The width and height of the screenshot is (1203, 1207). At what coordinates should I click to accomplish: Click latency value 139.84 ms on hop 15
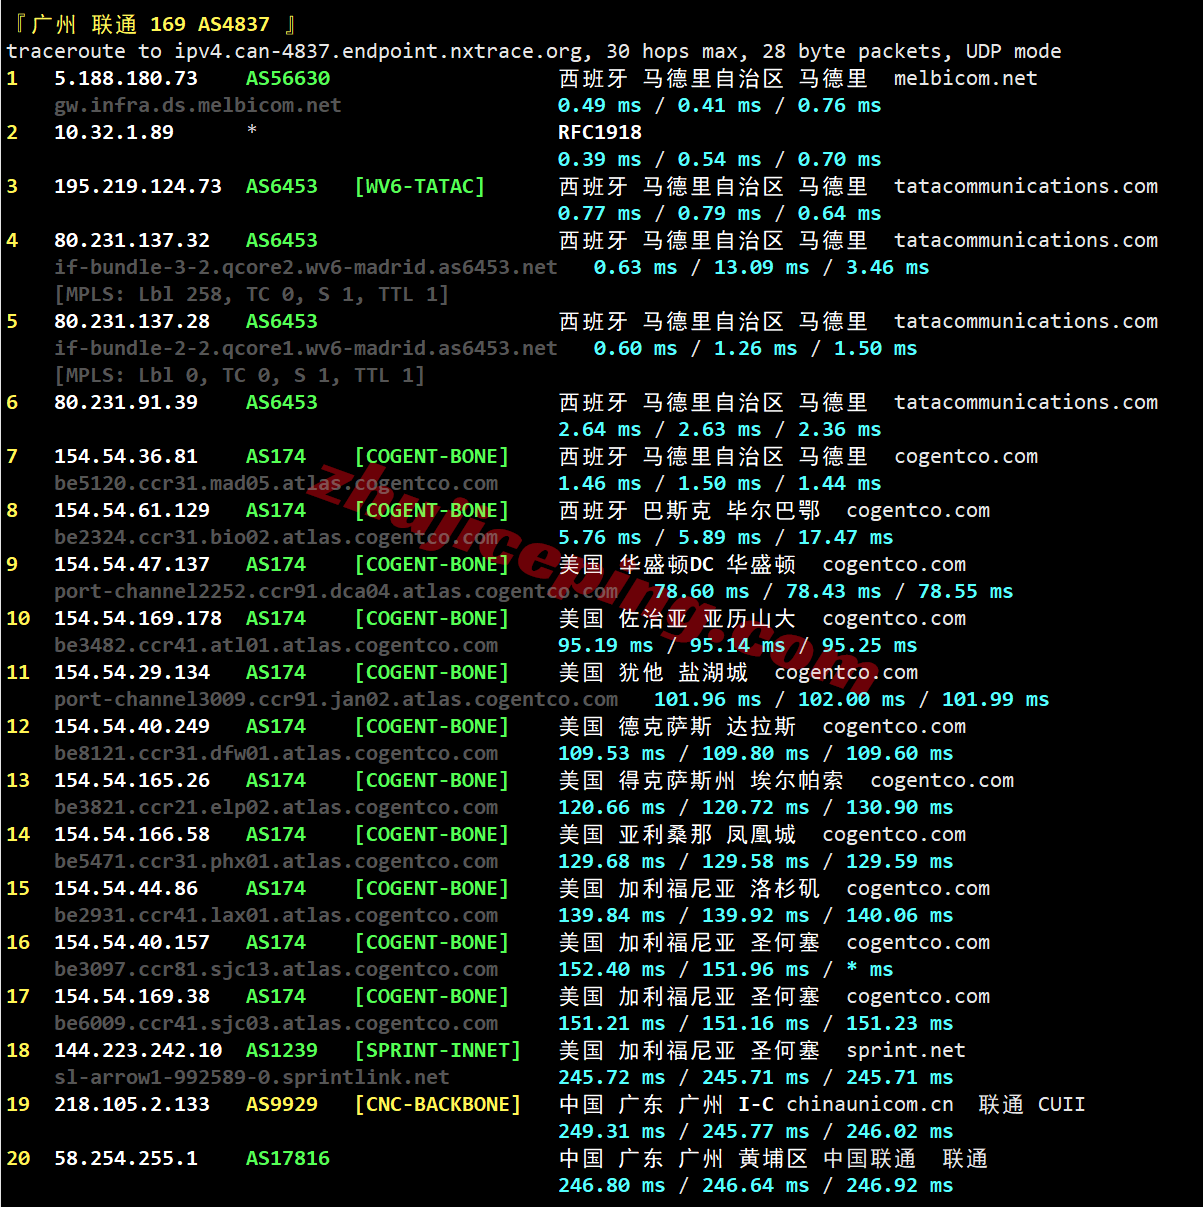pos(612,915)
